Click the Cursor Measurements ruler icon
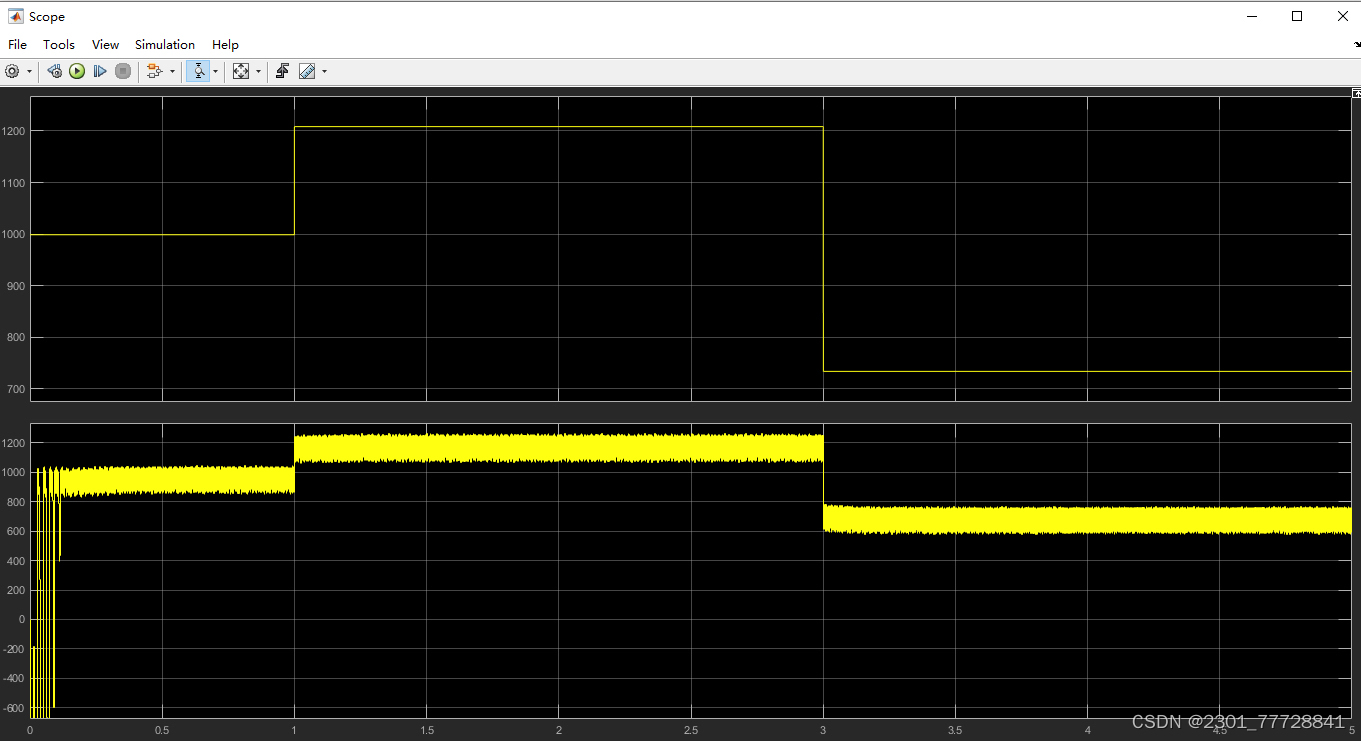 [307, 71]
